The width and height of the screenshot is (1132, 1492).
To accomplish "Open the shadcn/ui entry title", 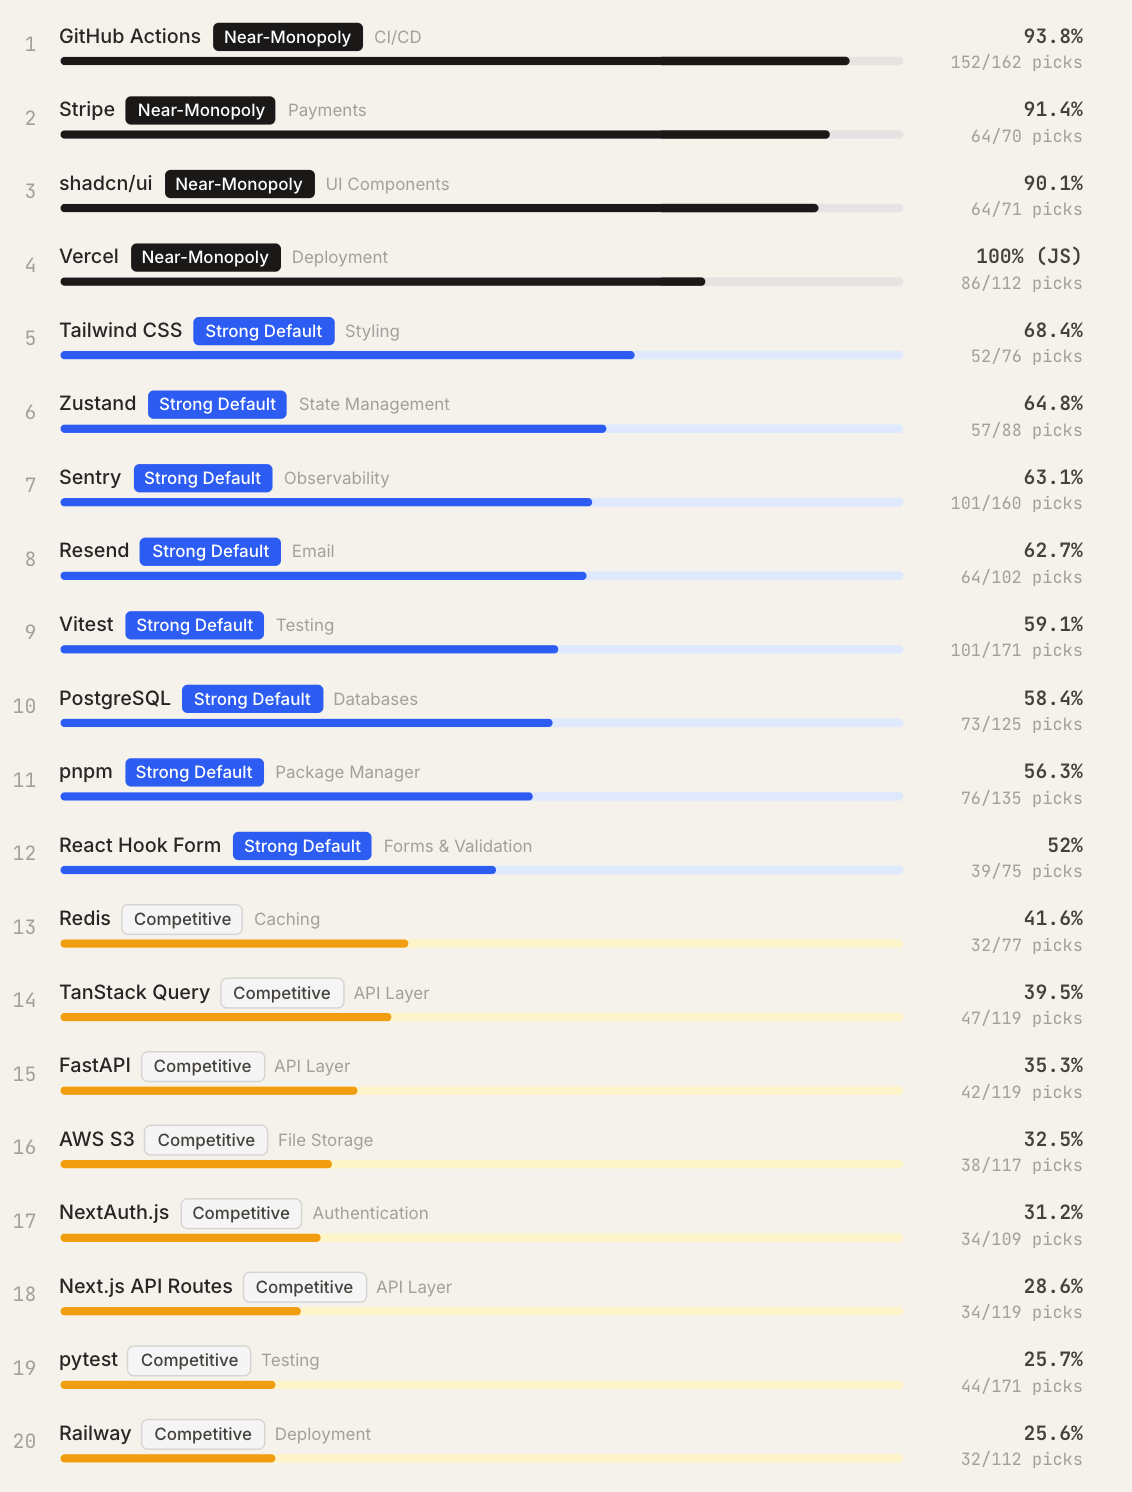I will (106, 184).
